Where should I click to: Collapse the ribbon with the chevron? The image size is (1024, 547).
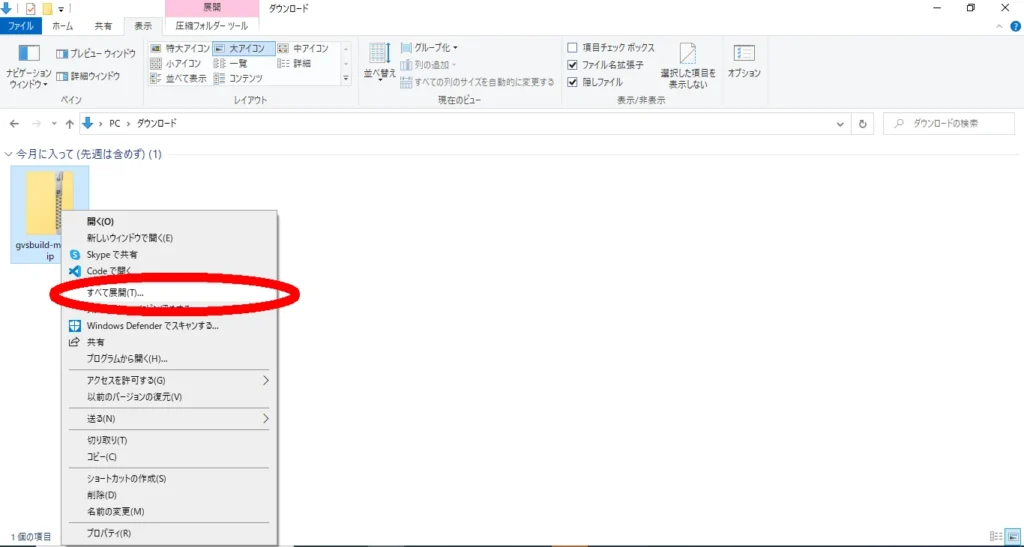1000,26
